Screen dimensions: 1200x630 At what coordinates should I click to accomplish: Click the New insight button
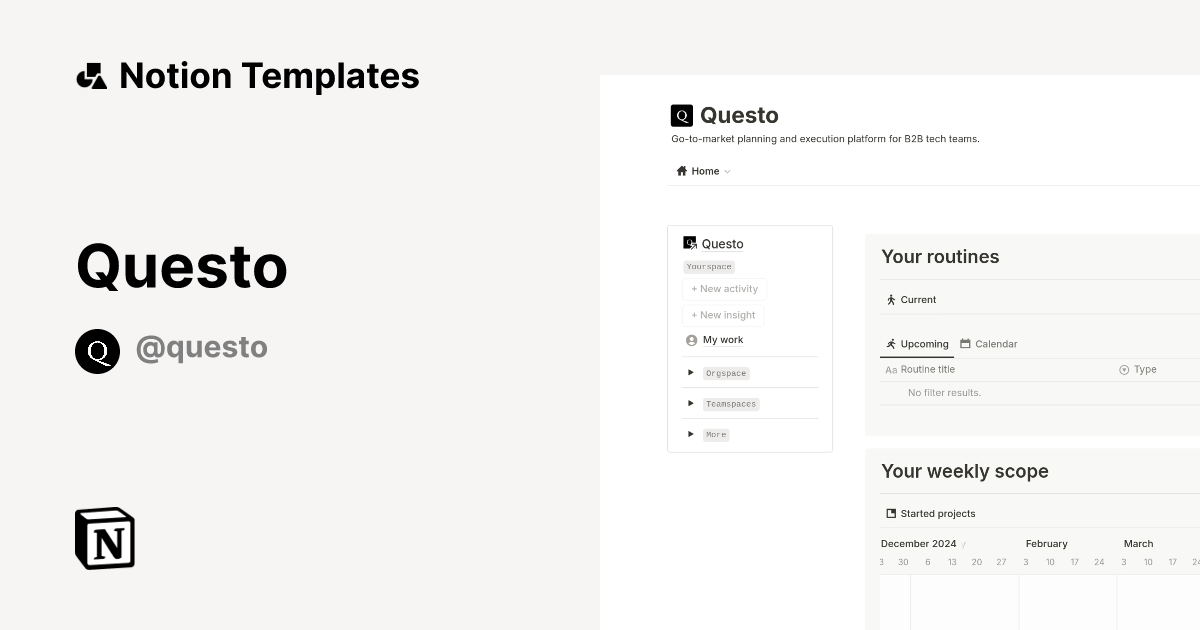[723, 315]
